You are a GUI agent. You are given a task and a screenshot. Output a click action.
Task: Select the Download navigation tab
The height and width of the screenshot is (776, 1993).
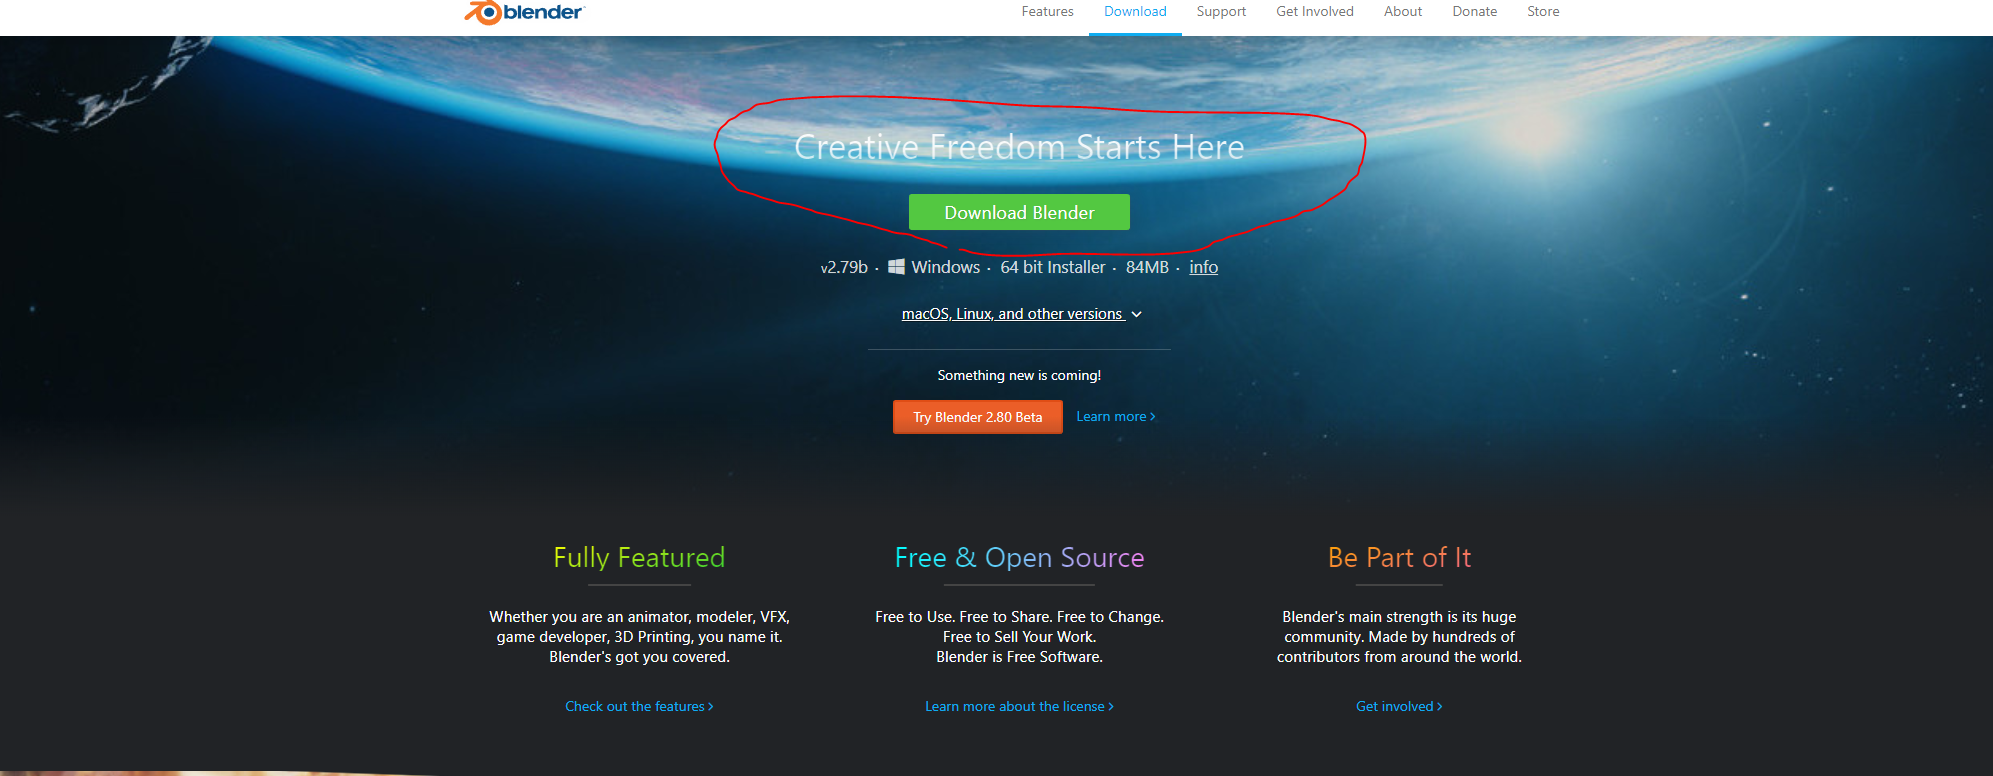(x=1135, y=12)
